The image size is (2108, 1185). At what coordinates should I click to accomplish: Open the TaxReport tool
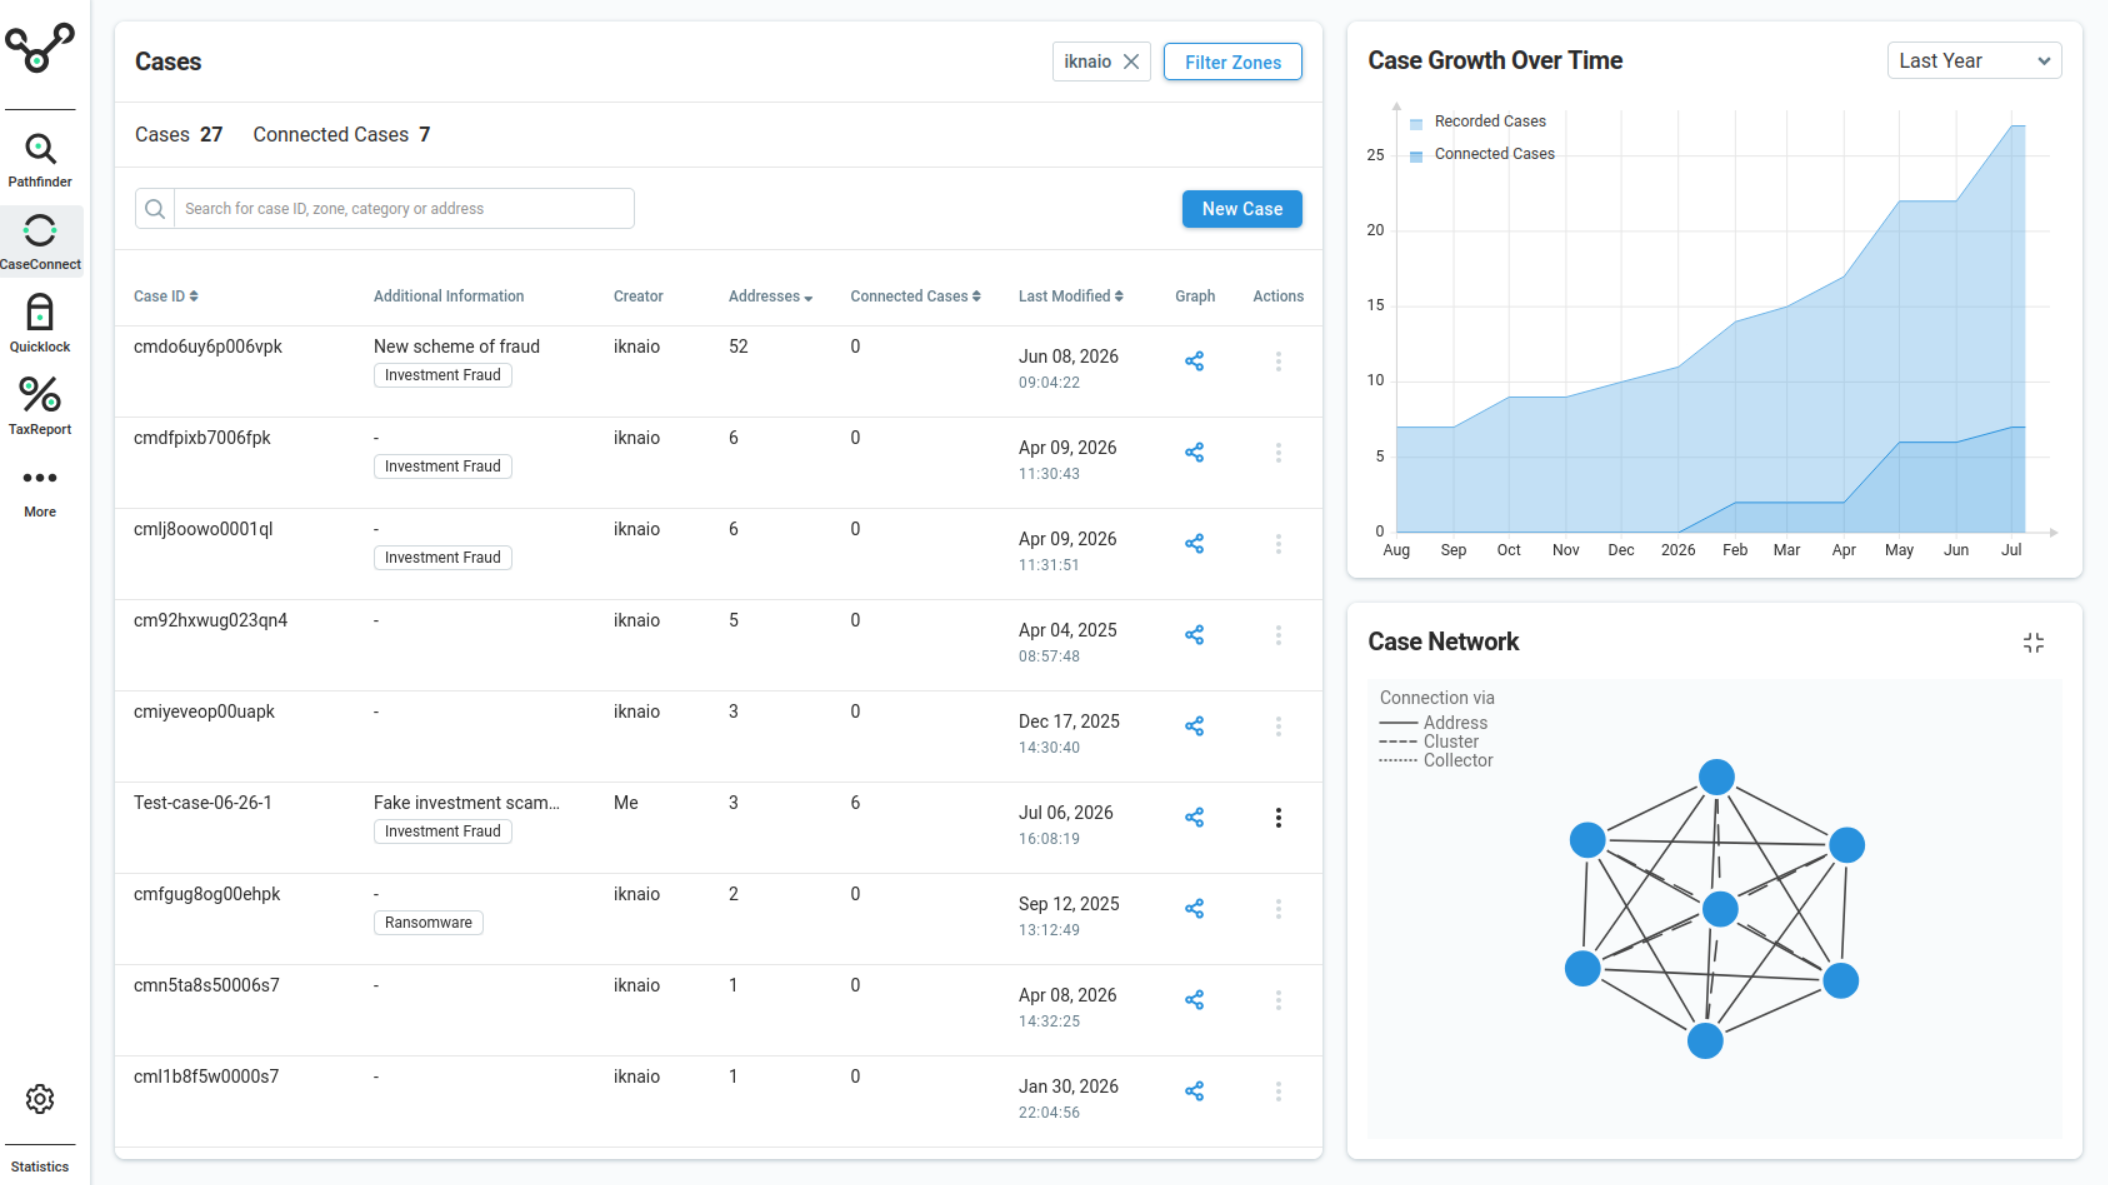40,406
